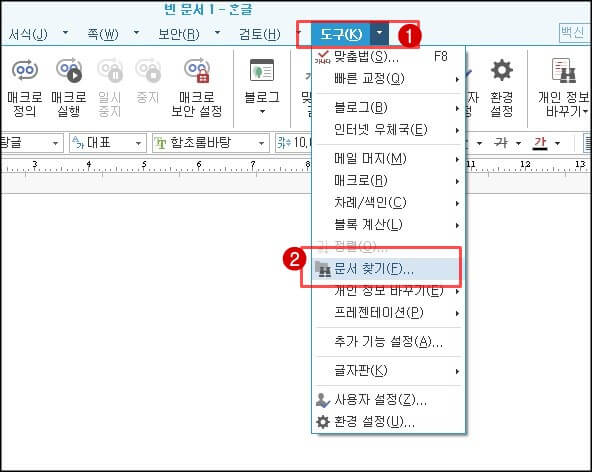Select 사용자 설정(Z)... item
Viewport: 592px width, 472px height.
[x=388, y=400]
